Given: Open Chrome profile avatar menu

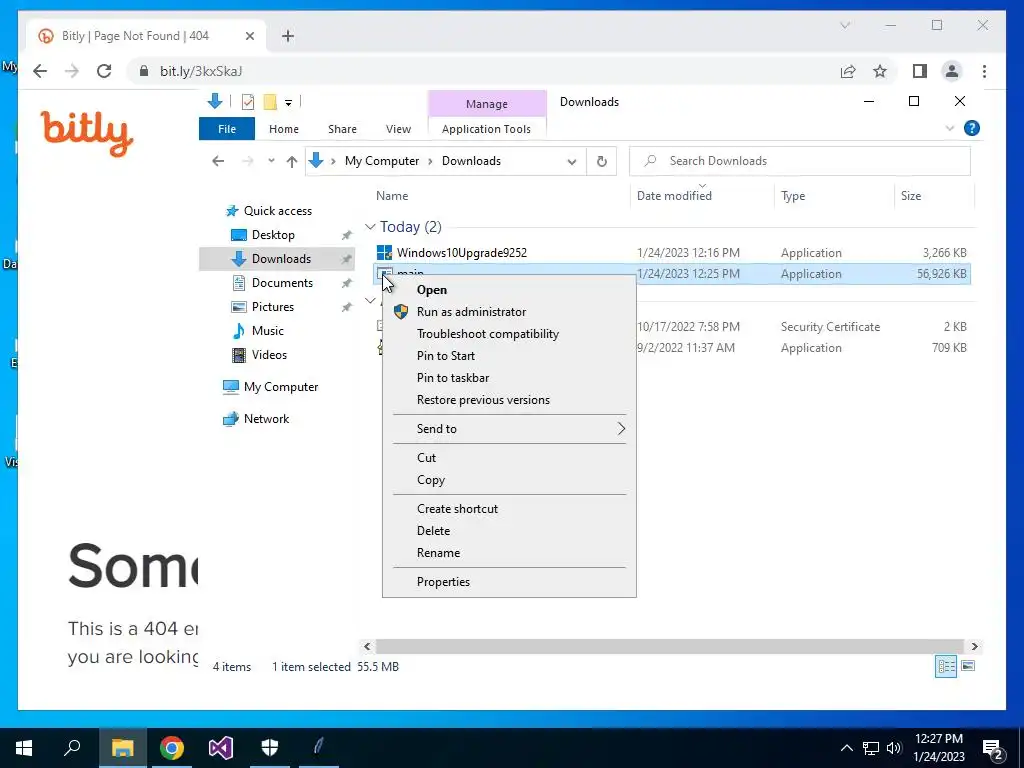Looking at the screenshot, I should pyautogui.click(x=952, y=71).
